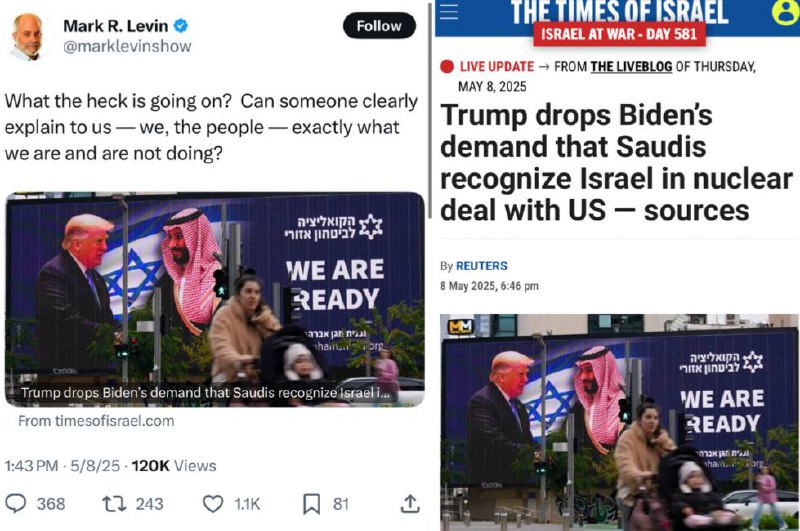Open the article's billboard photo
Screen dimensions: 800x531
pyautogui.click(x=619, y=422)
